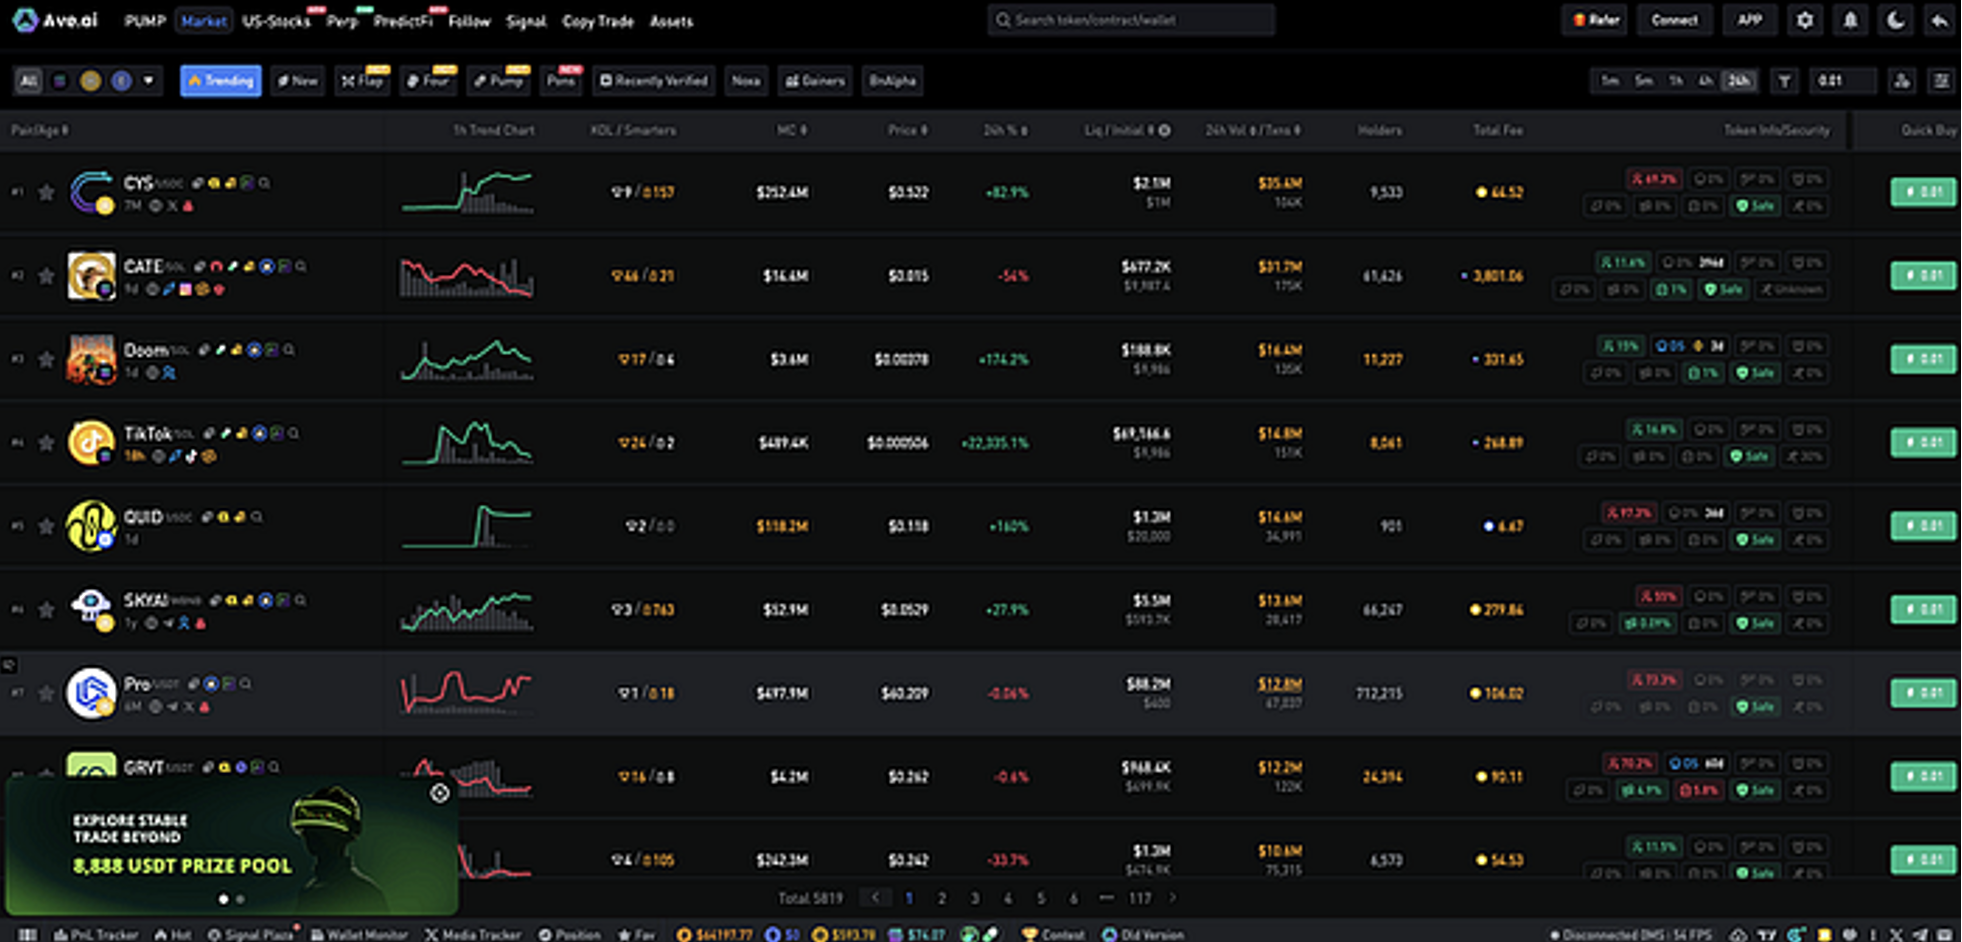Click the token search field

coord(1131,20)
